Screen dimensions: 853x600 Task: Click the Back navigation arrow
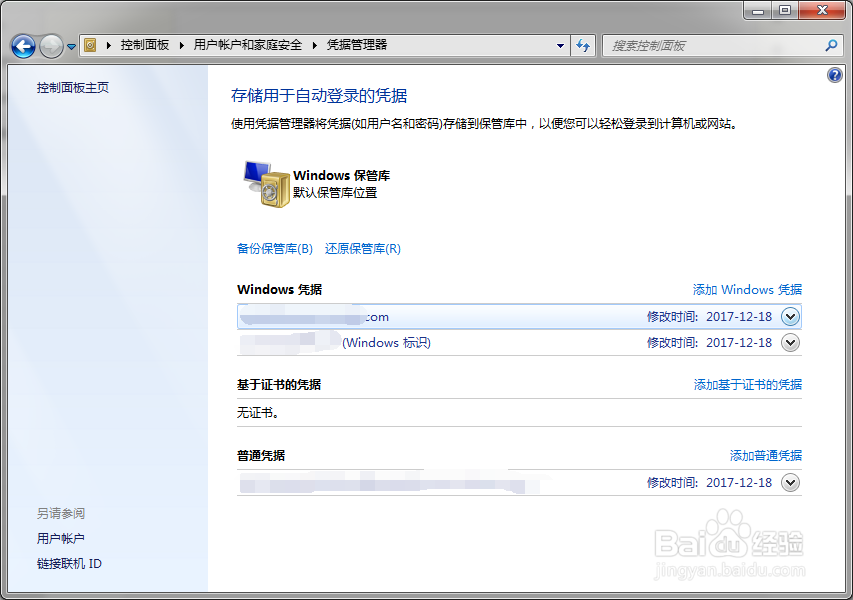(x=22, y=45)
